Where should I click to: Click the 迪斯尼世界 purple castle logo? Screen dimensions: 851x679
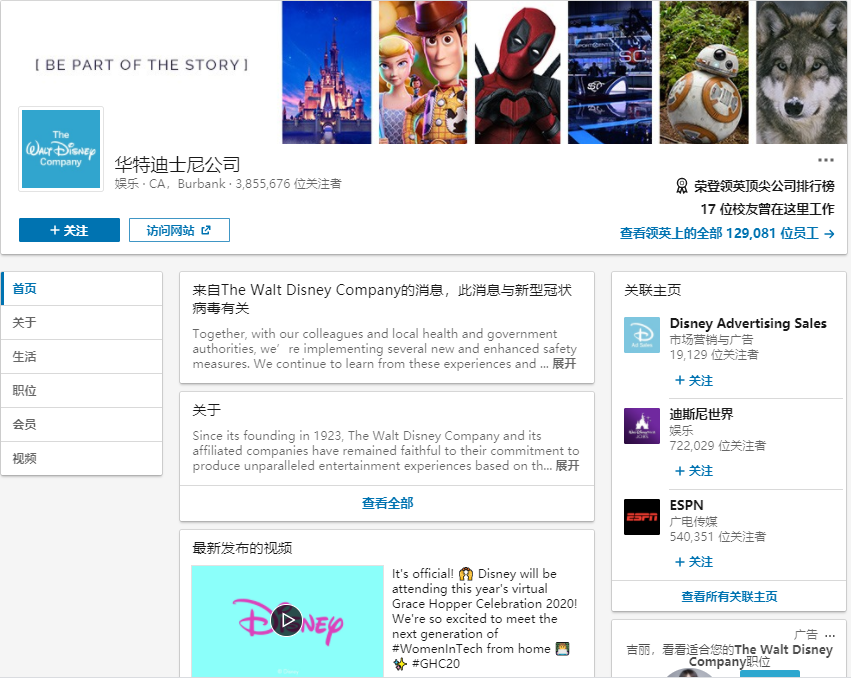[x=642, y=426]
